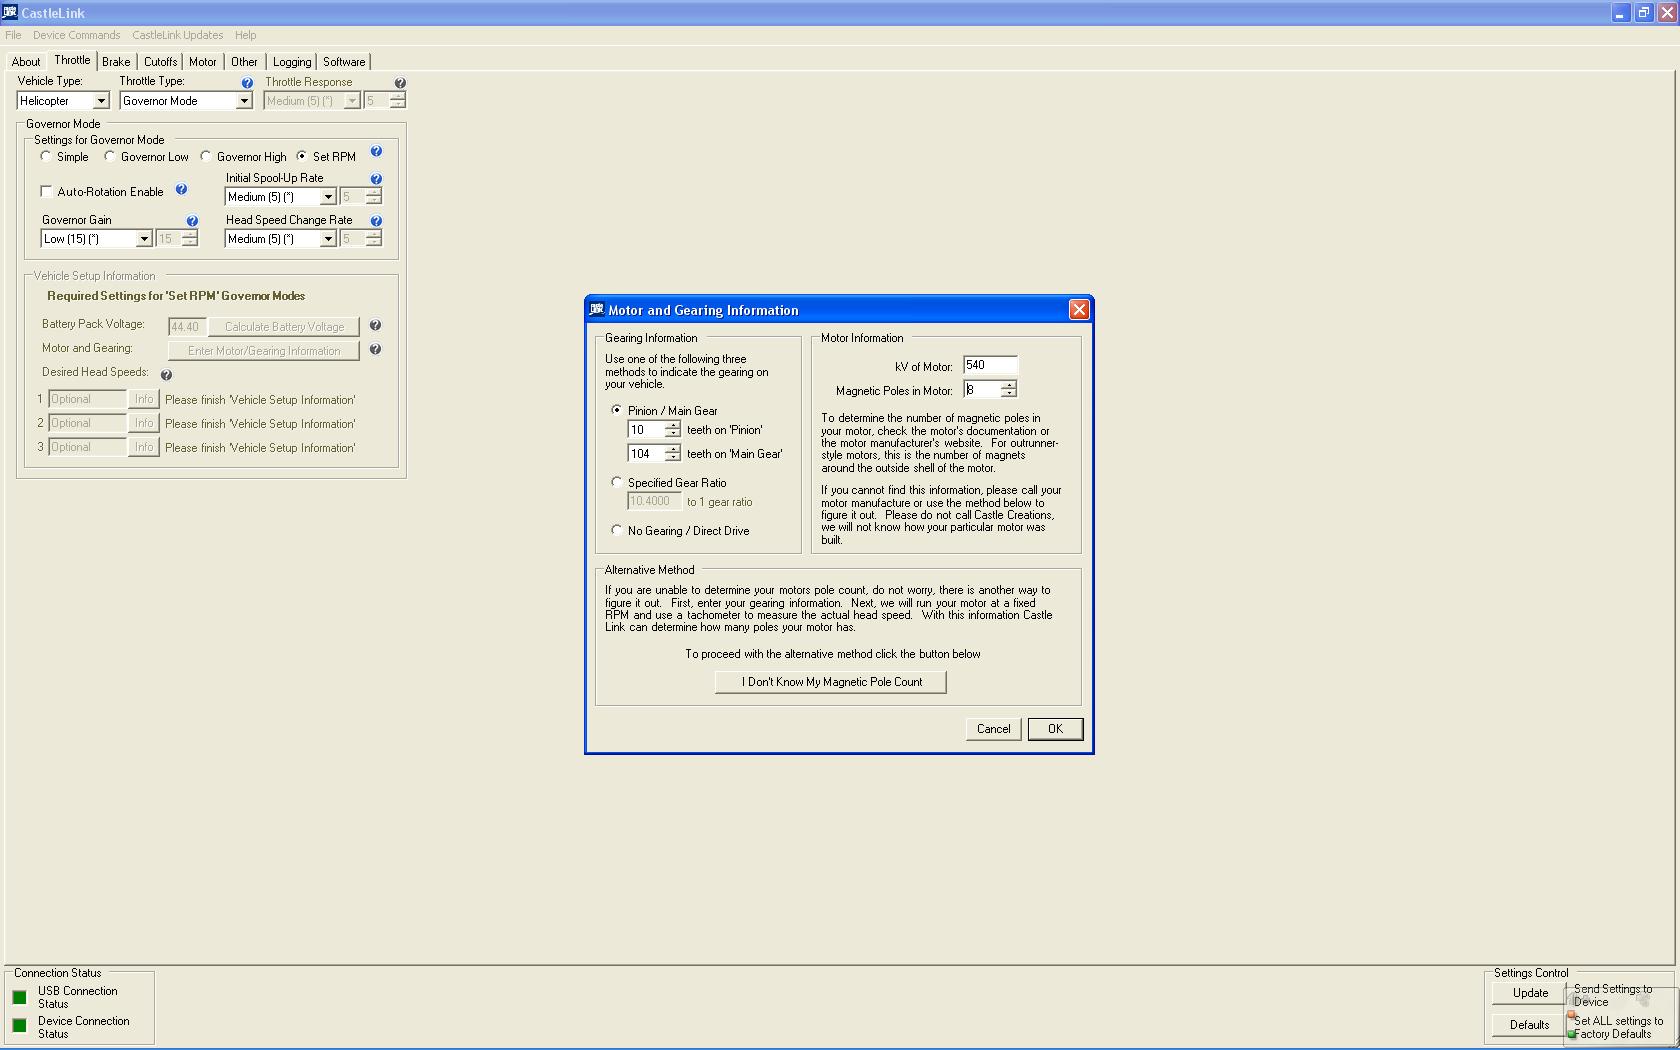Open Throttle Response dropdown
1680x1050 pixels.
[352, 101]
